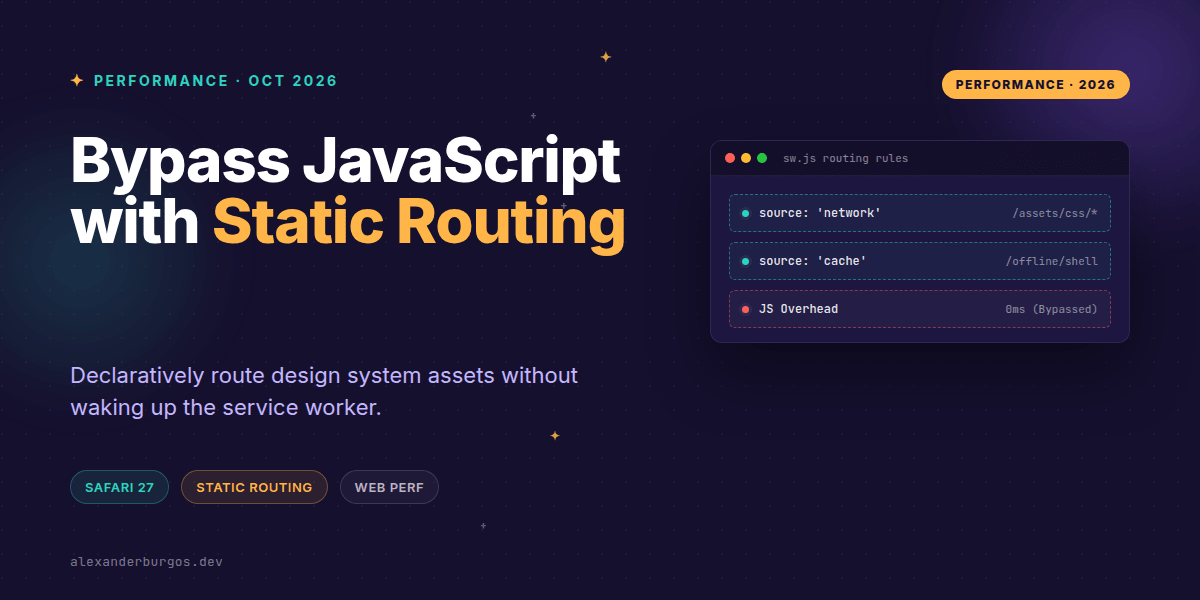This screenshot has height=600, width=1200.
Task: Click the '/offline/shell' path text
Action: click(1052, 261)
